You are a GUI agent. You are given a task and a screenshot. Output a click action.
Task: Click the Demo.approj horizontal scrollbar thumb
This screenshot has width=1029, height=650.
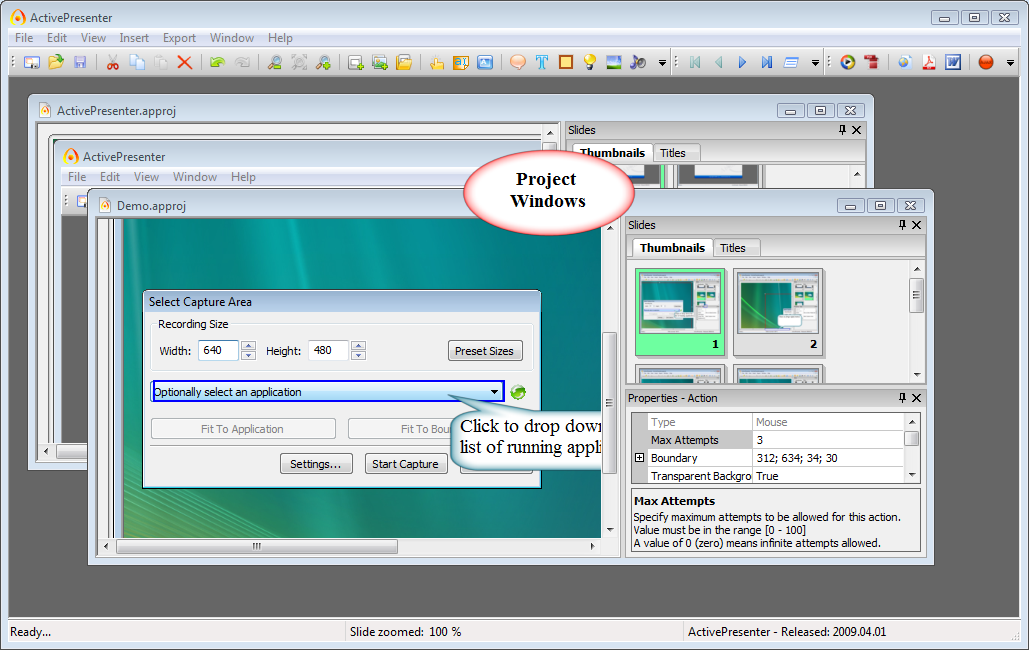(257, 546)
